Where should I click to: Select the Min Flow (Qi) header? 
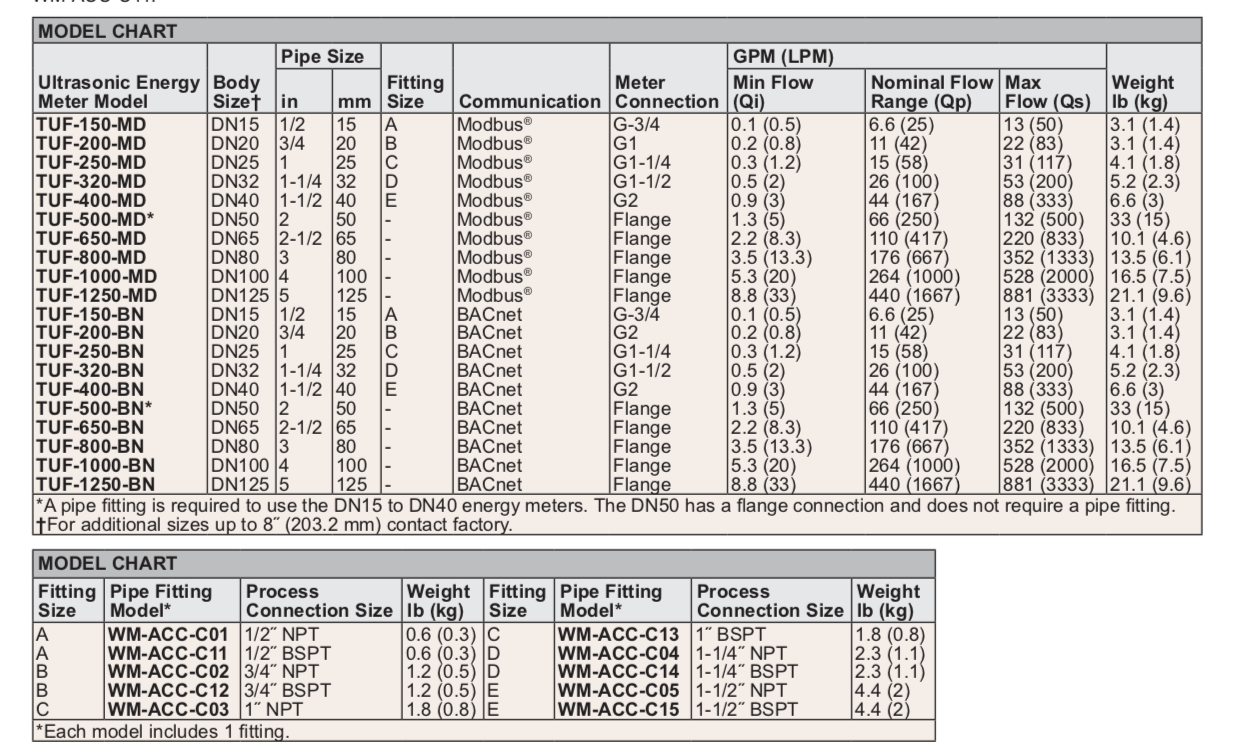[776, 93]
